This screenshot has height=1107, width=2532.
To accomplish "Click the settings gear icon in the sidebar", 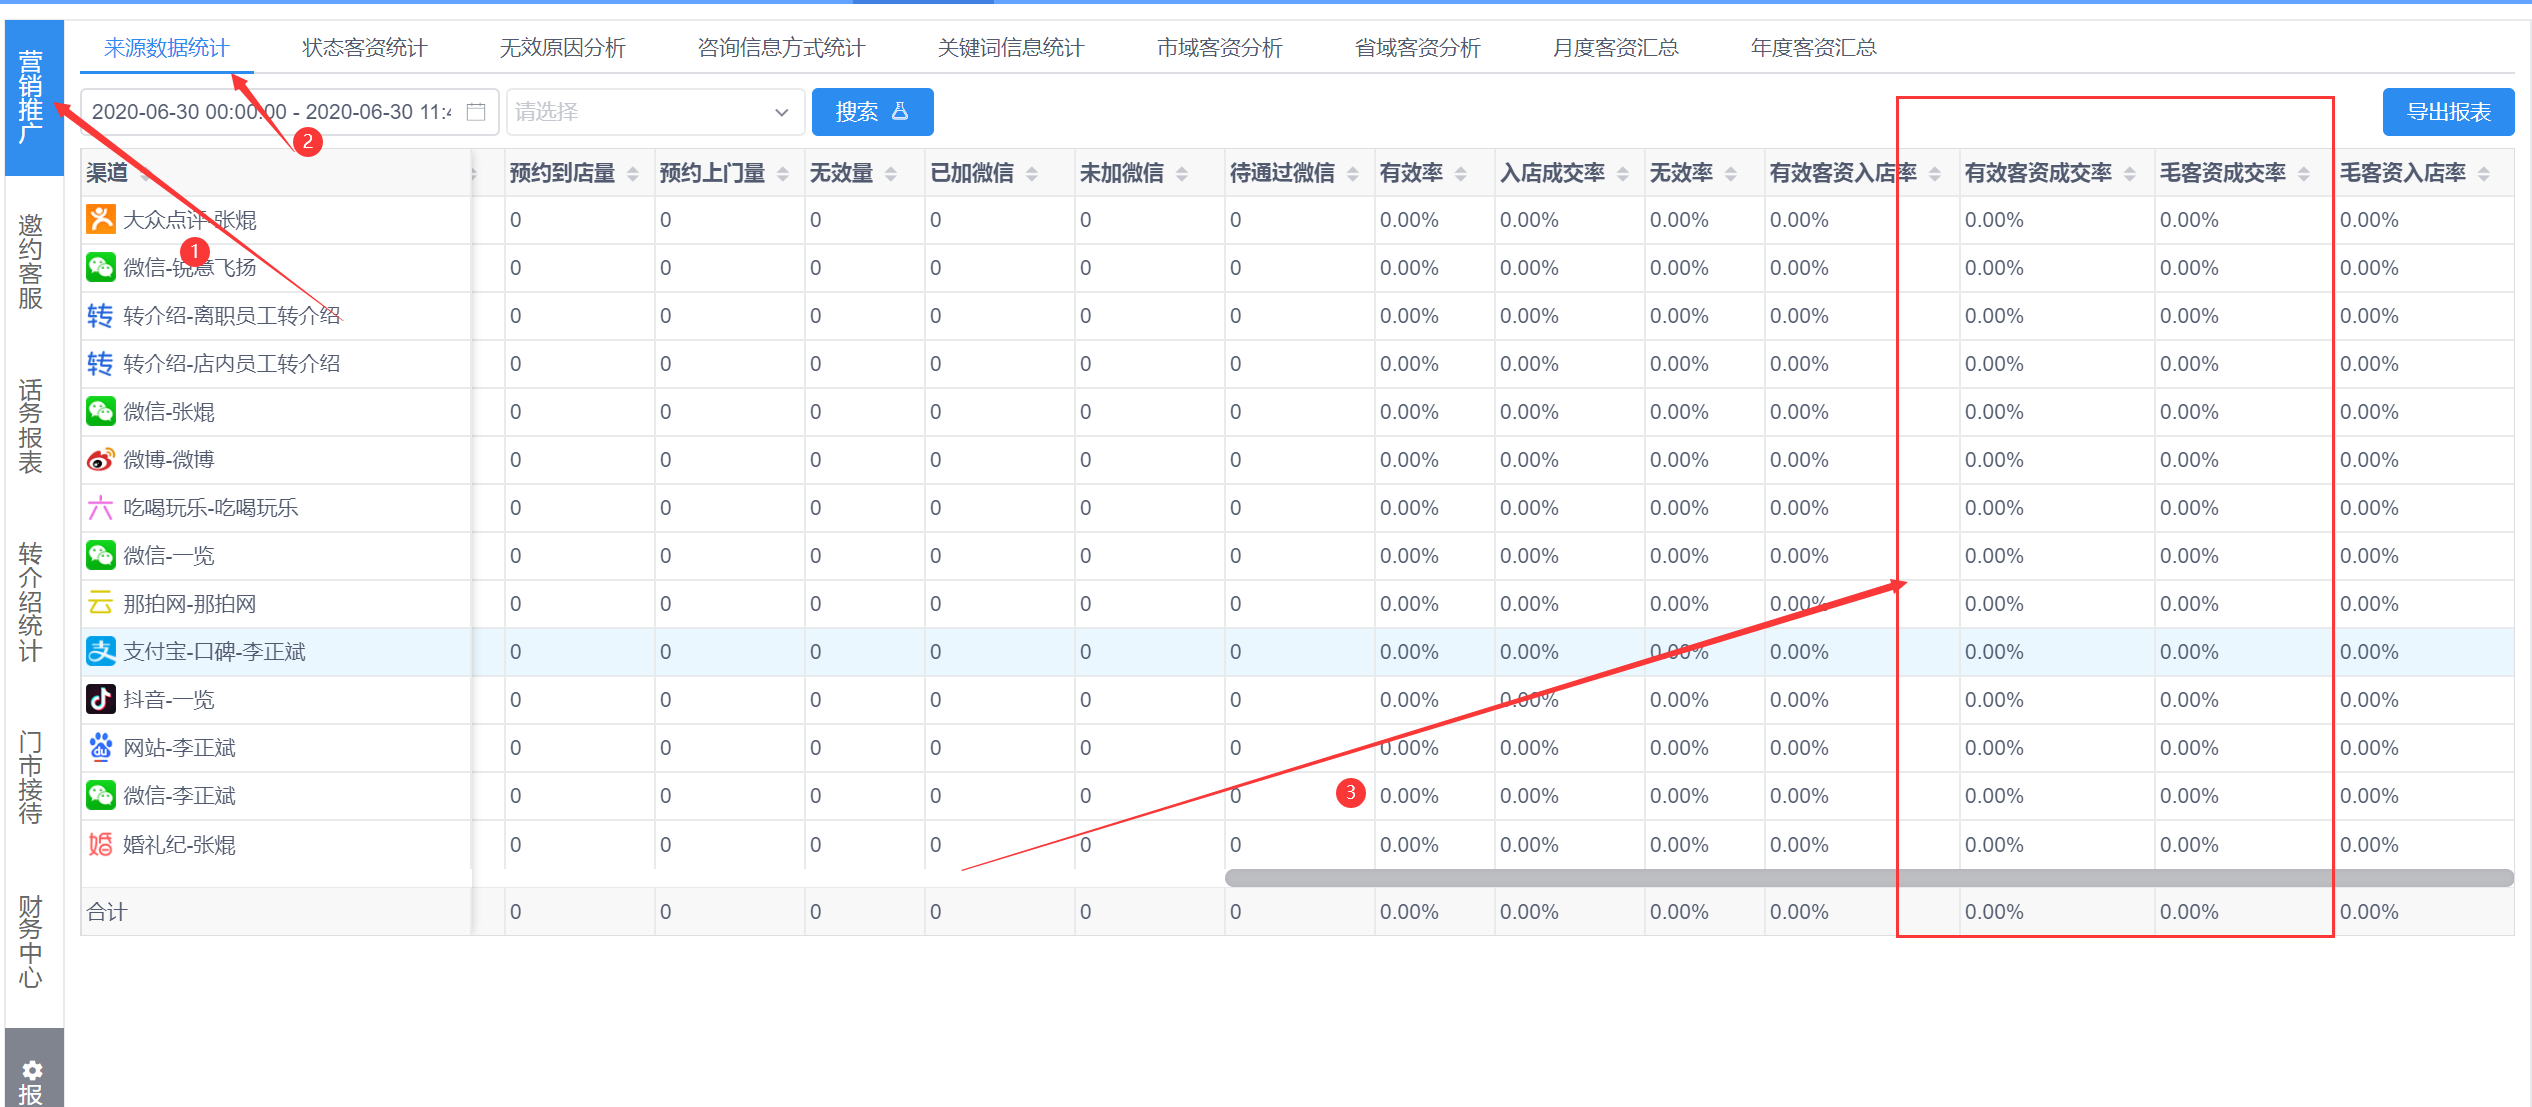I will pos(31,1069).
